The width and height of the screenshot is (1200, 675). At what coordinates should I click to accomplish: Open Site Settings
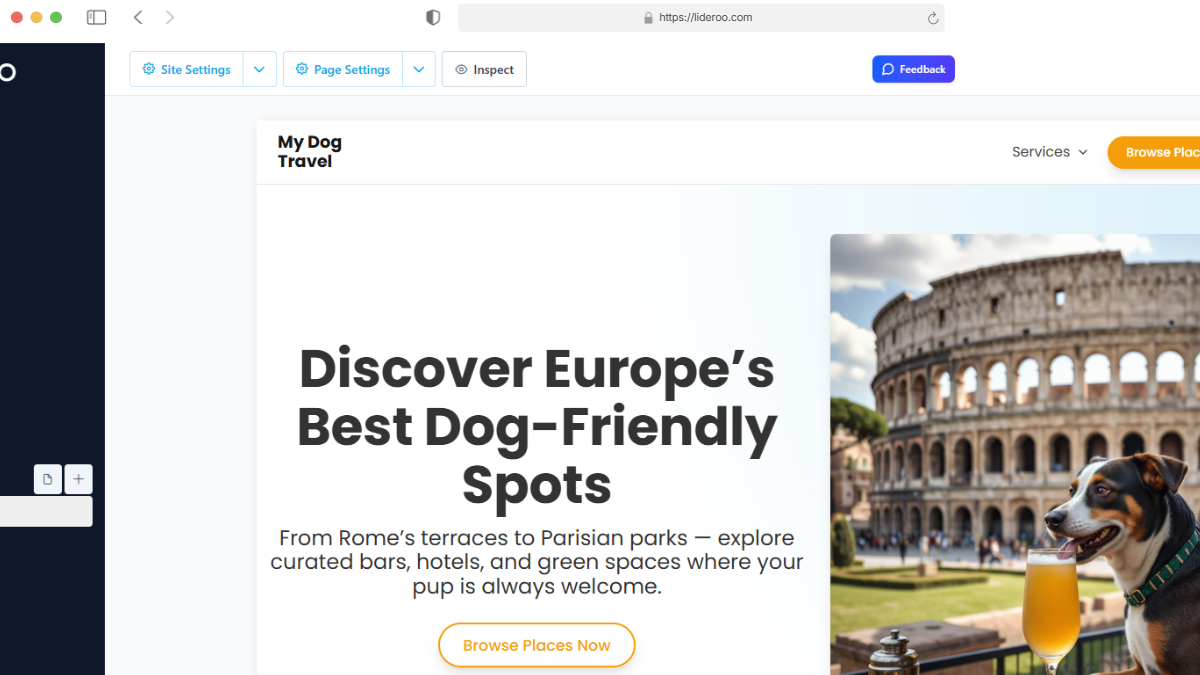point(187,70)
